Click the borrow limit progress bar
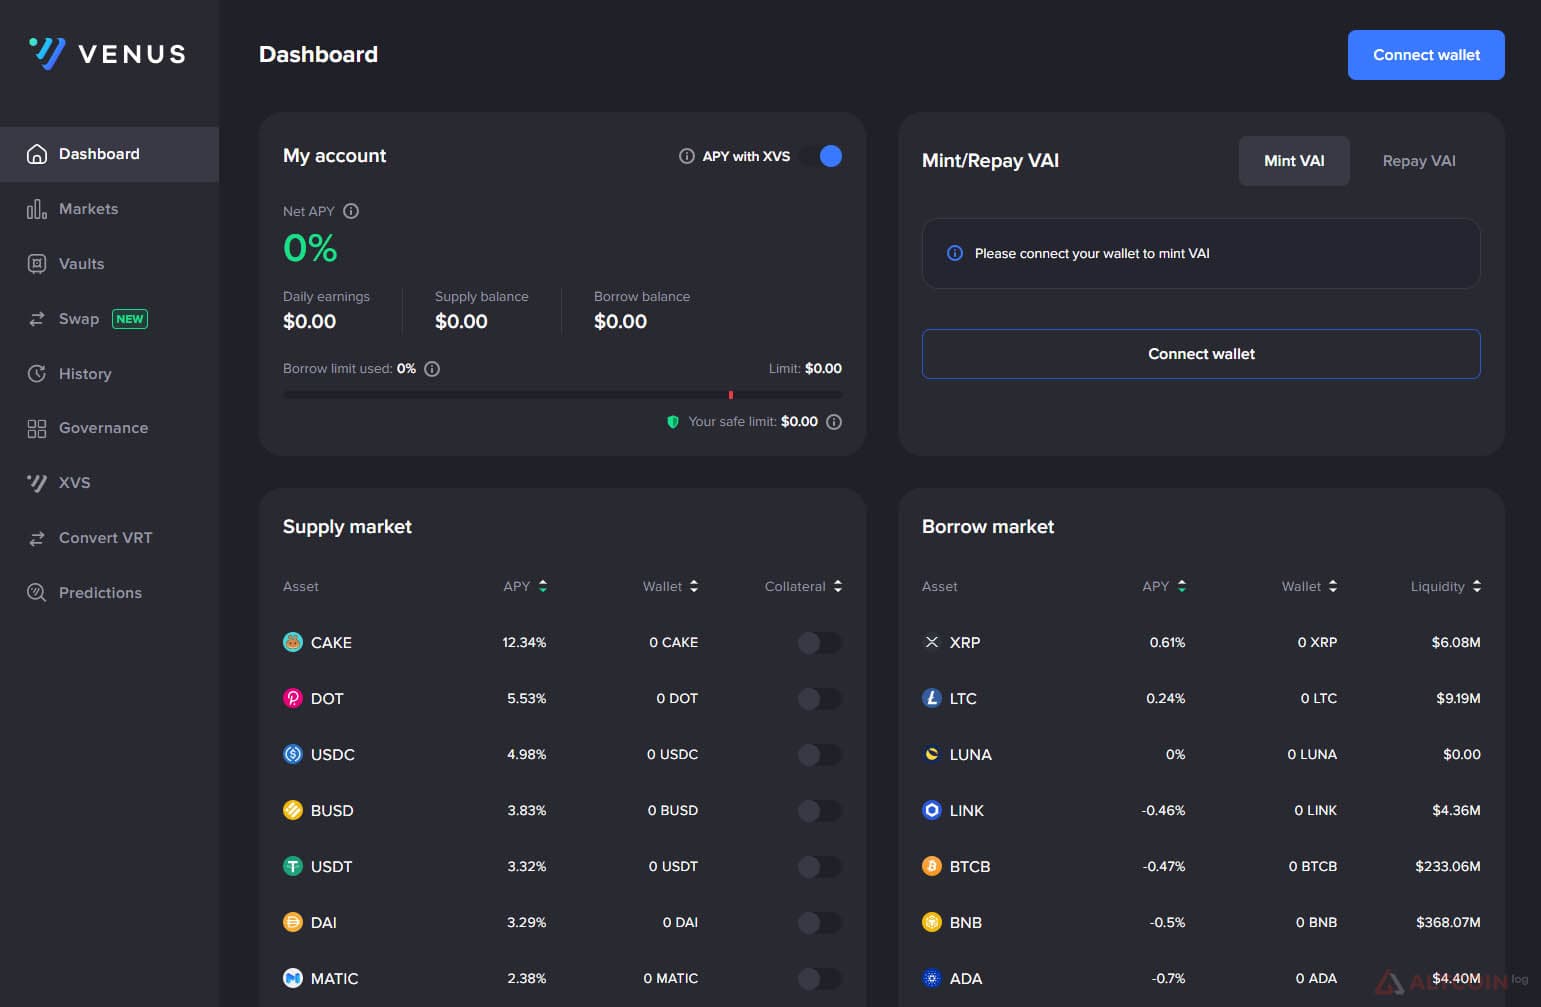This screenshot has width=1541, height=1007. point(562,395)
